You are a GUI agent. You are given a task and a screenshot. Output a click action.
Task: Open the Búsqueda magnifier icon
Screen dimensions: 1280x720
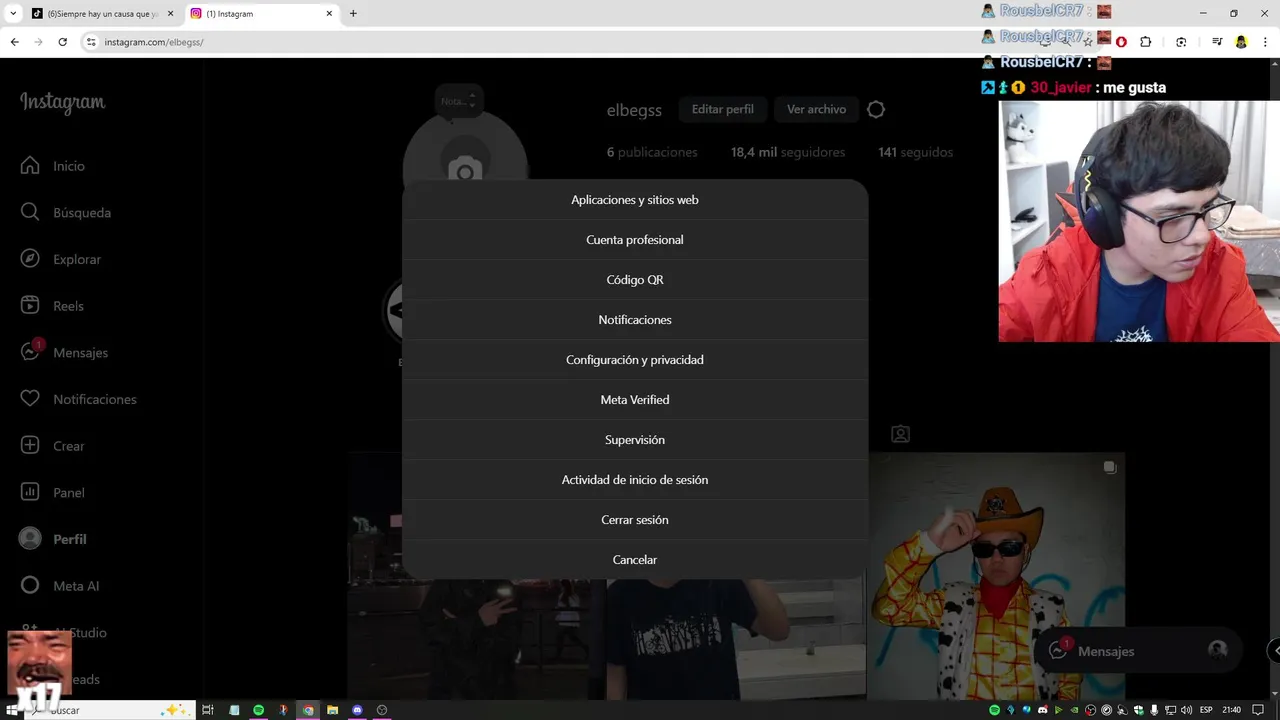tap(30, 212)
